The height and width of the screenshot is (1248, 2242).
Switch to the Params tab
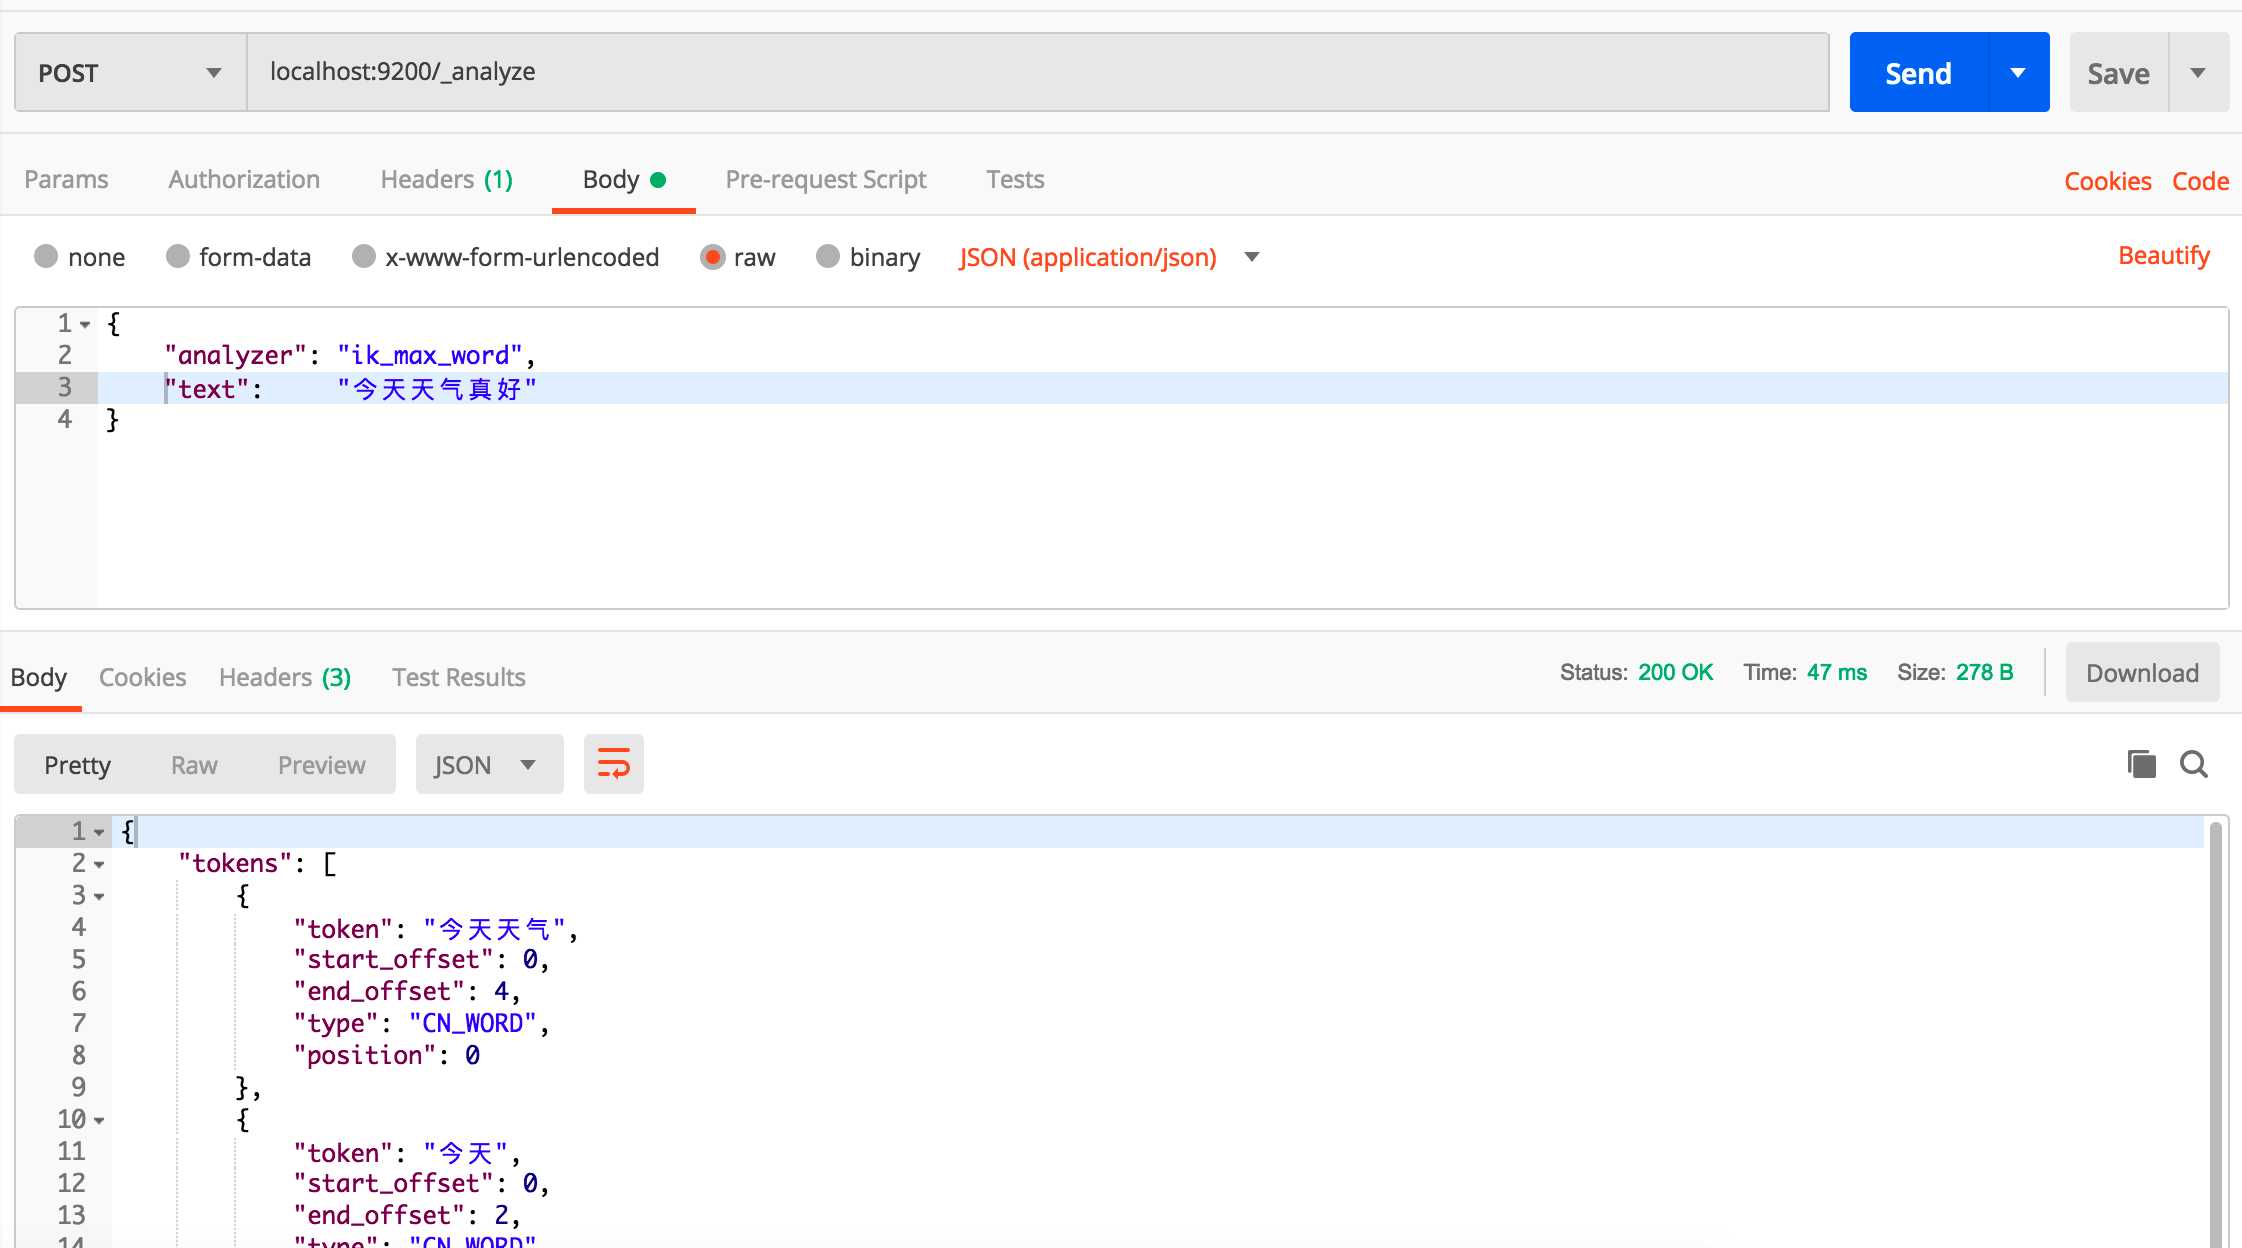(x=66, y=178)
